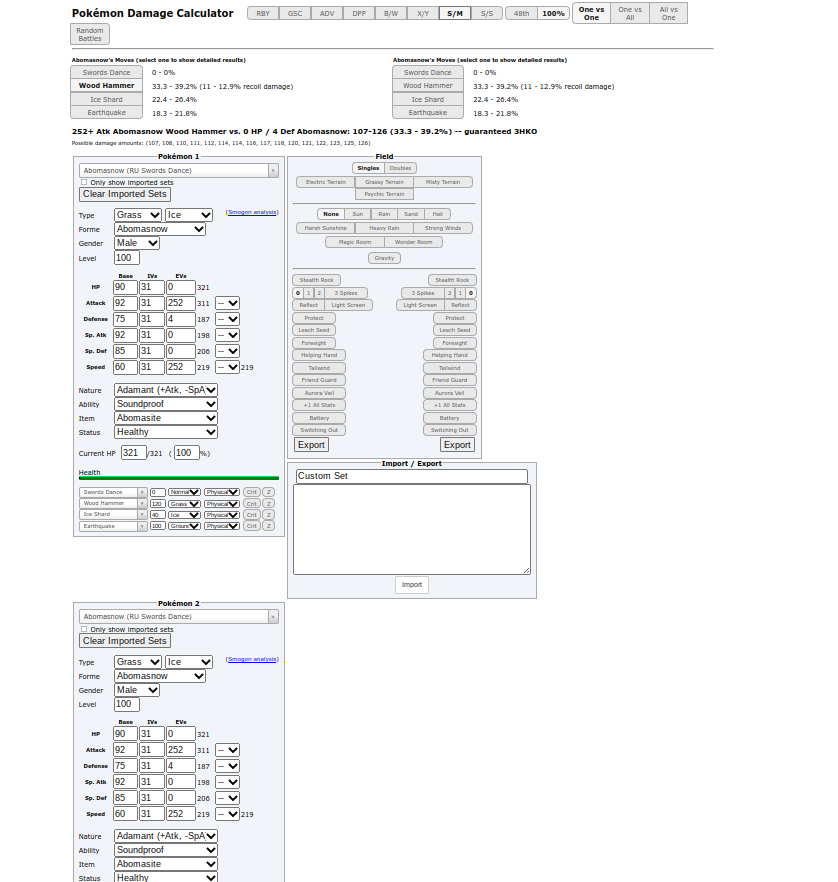Click Pokémon 2 Clear Imported Sets button
Screen dimensions: 838x882
pyautogui.click(x=125, y=641)
